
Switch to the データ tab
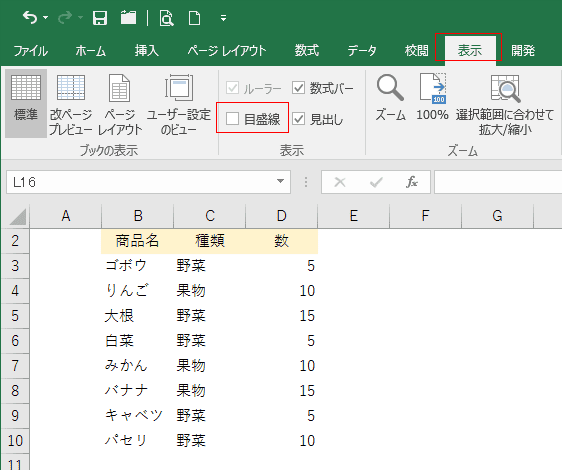click(x=362, y=51)
